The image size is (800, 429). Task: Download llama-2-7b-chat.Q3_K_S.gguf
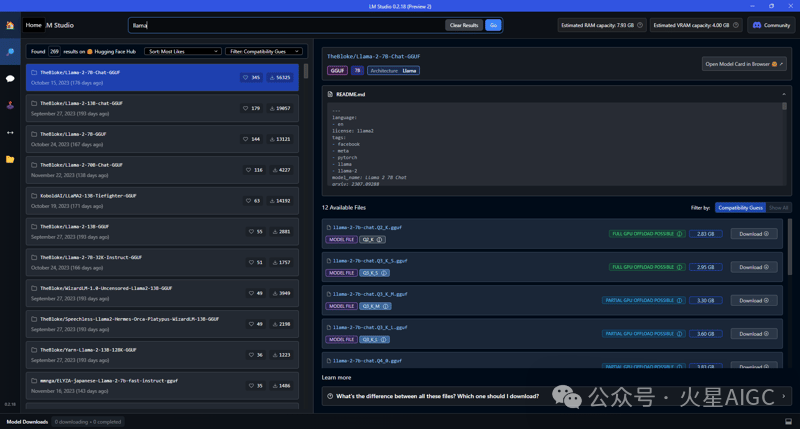click(x=754, y=267)
